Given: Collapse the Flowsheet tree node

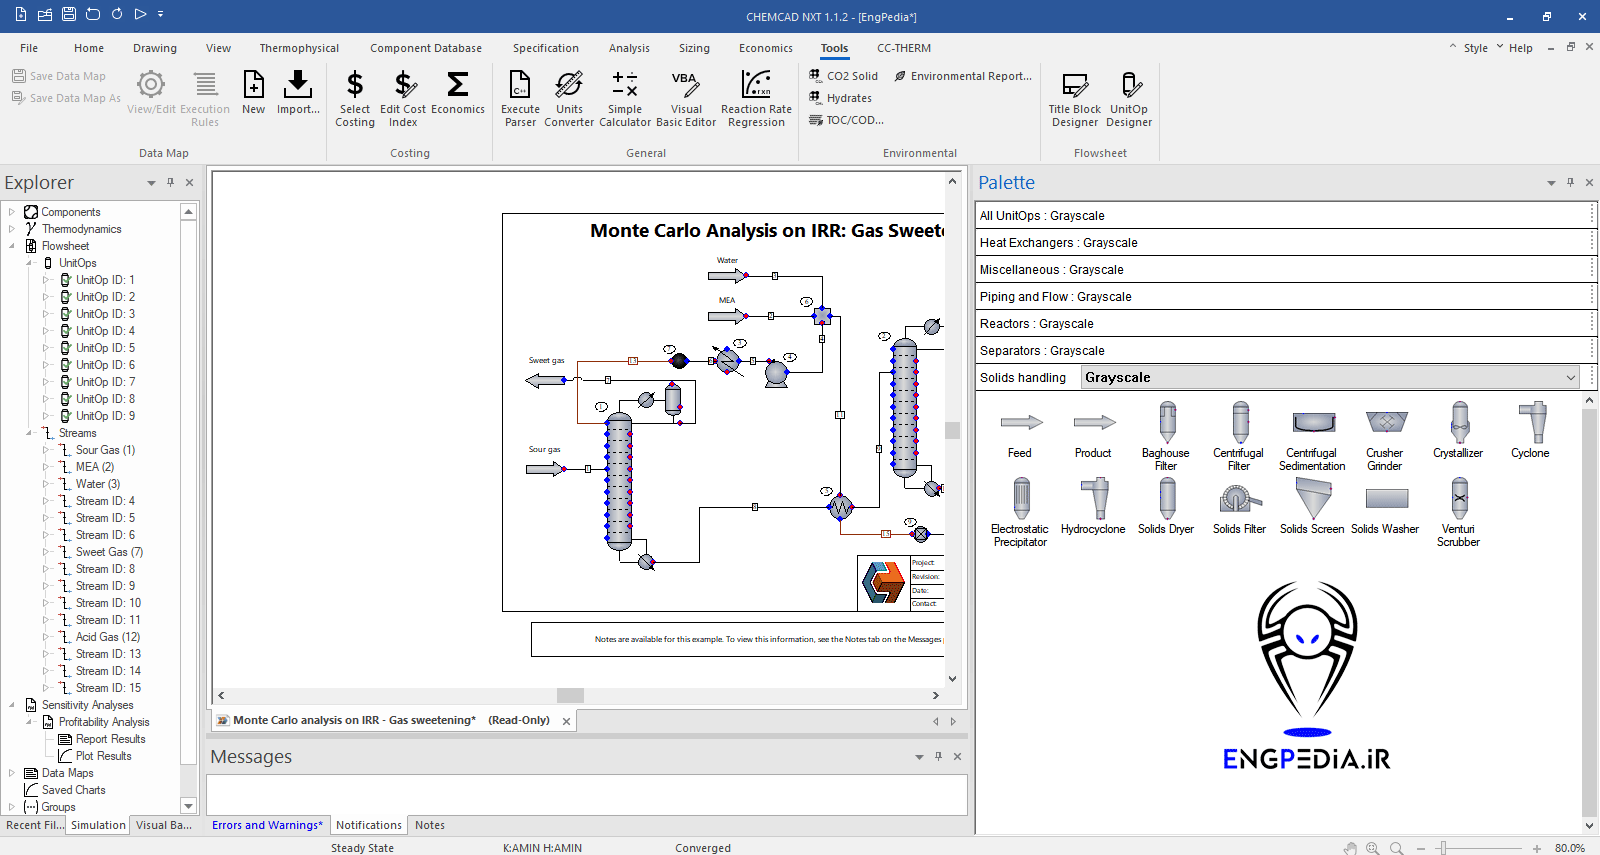Looking at the screenshot, I should click(x=12, y=246).
